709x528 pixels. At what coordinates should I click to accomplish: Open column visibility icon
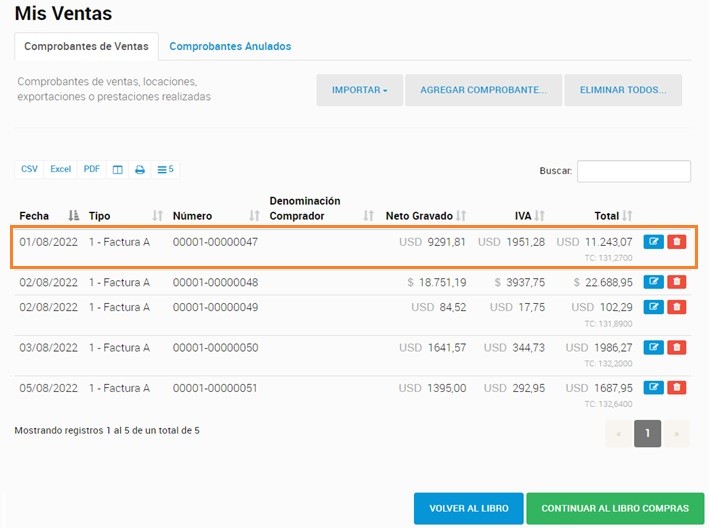tap(118, 170)
